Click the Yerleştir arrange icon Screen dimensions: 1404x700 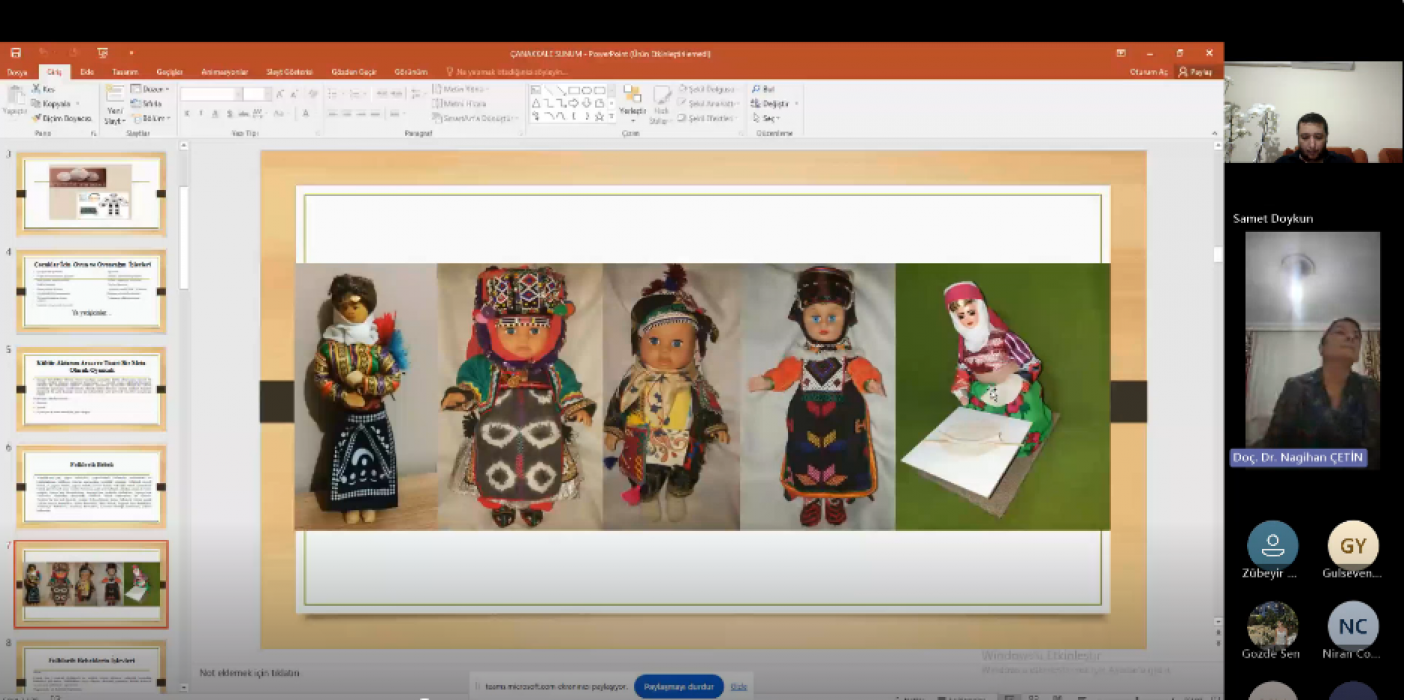tap(632, 97)
